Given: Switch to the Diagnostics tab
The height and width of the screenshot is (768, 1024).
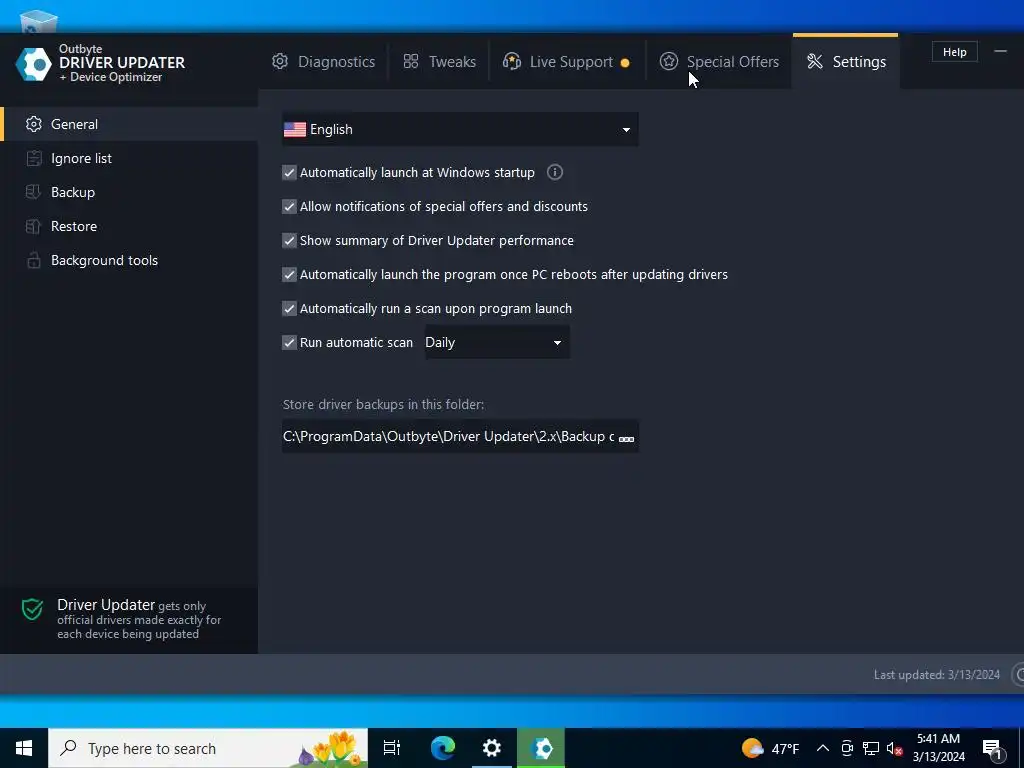Looking at the screenshot, I should [x=323, y=61].
